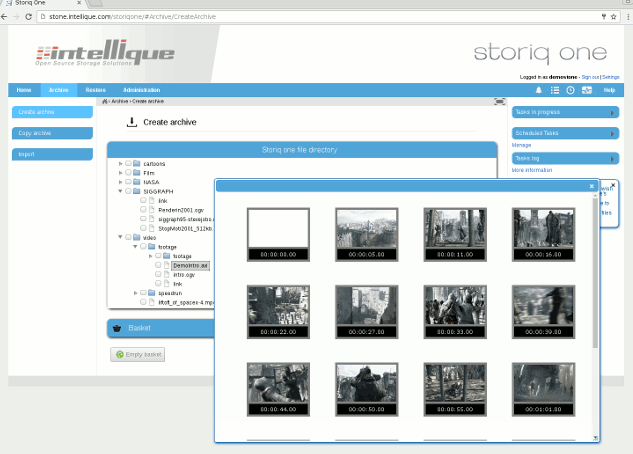Bookmark page with the star icon
Viewport: 633px width, 454px height.
coord(614,17)
